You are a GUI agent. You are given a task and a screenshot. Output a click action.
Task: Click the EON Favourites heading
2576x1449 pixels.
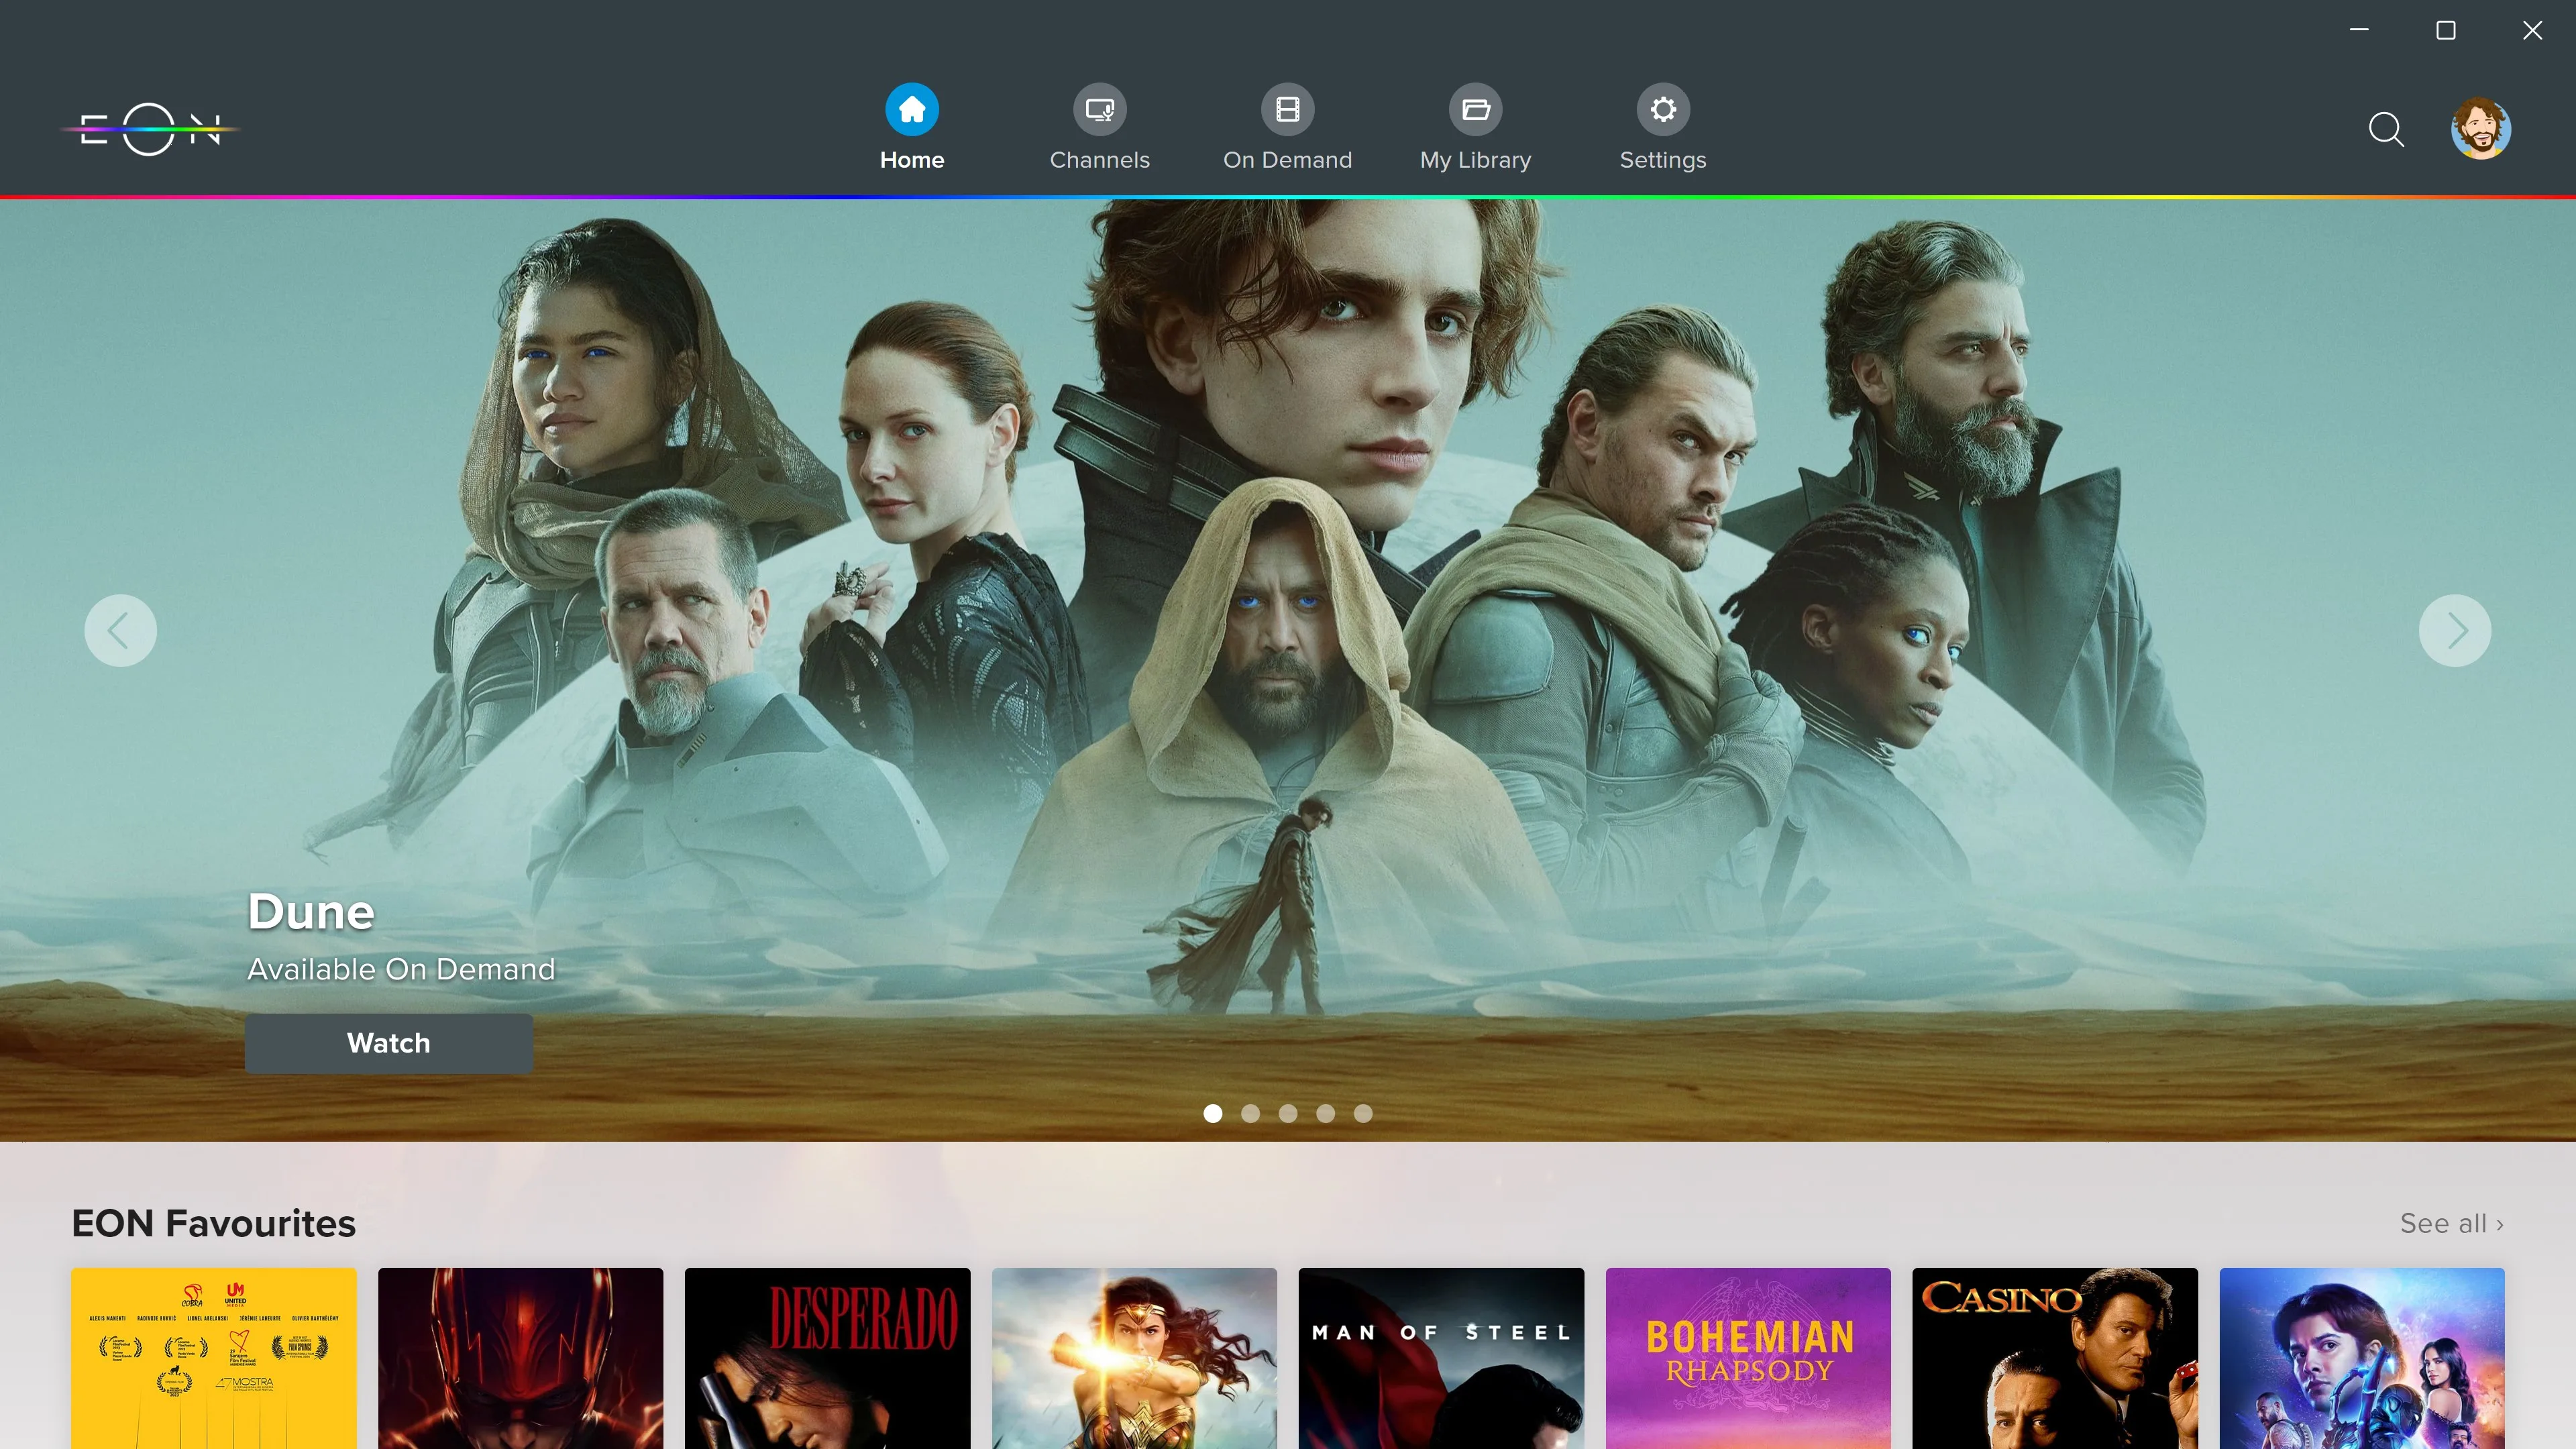pyautogui.click(x=214, y=1223)
